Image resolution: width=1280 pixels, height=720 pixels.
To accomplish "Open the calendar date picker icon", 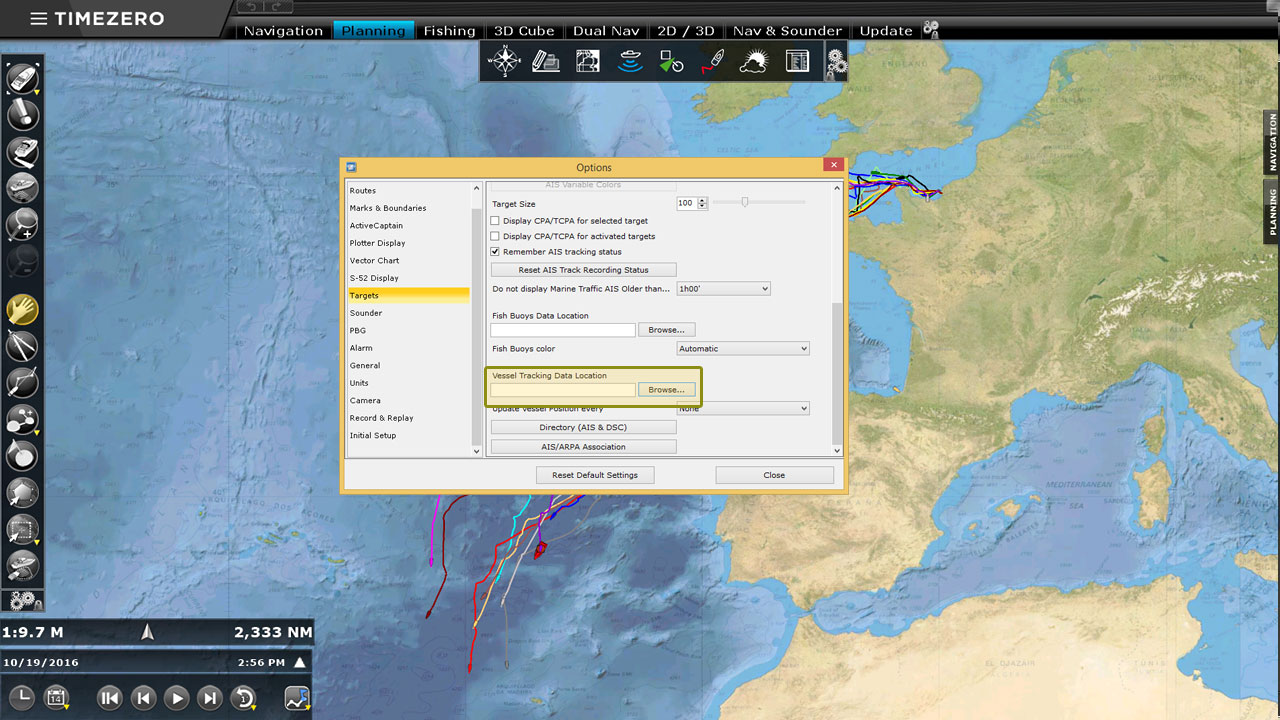I will [57, 698].
